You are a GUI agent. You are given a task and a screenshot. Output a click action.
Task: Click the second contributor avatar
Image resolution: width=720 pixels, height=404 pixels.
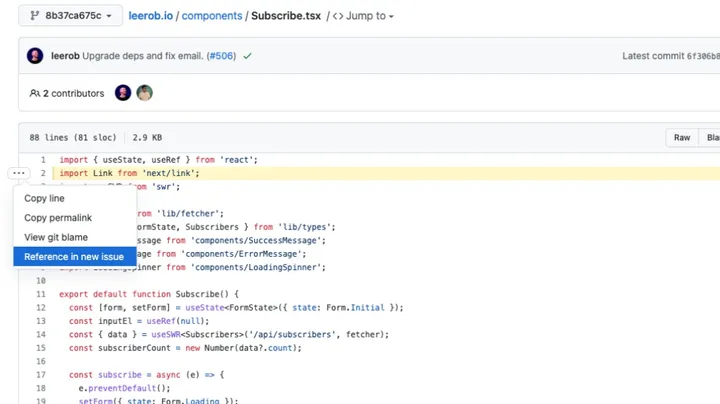[x=145, y=93]
